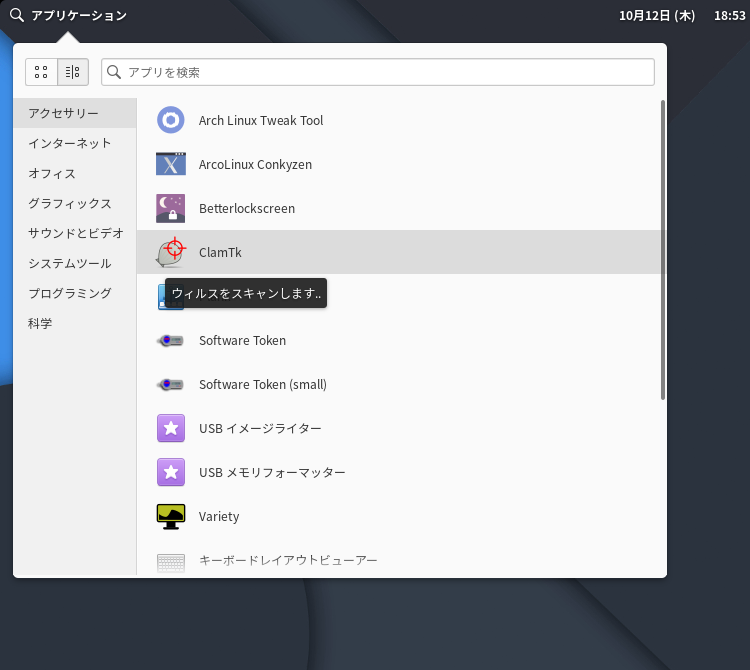Click the Software Token label
Image resolution: width=750 pixels, height=670 pixels.
click(x=243, y=340)
